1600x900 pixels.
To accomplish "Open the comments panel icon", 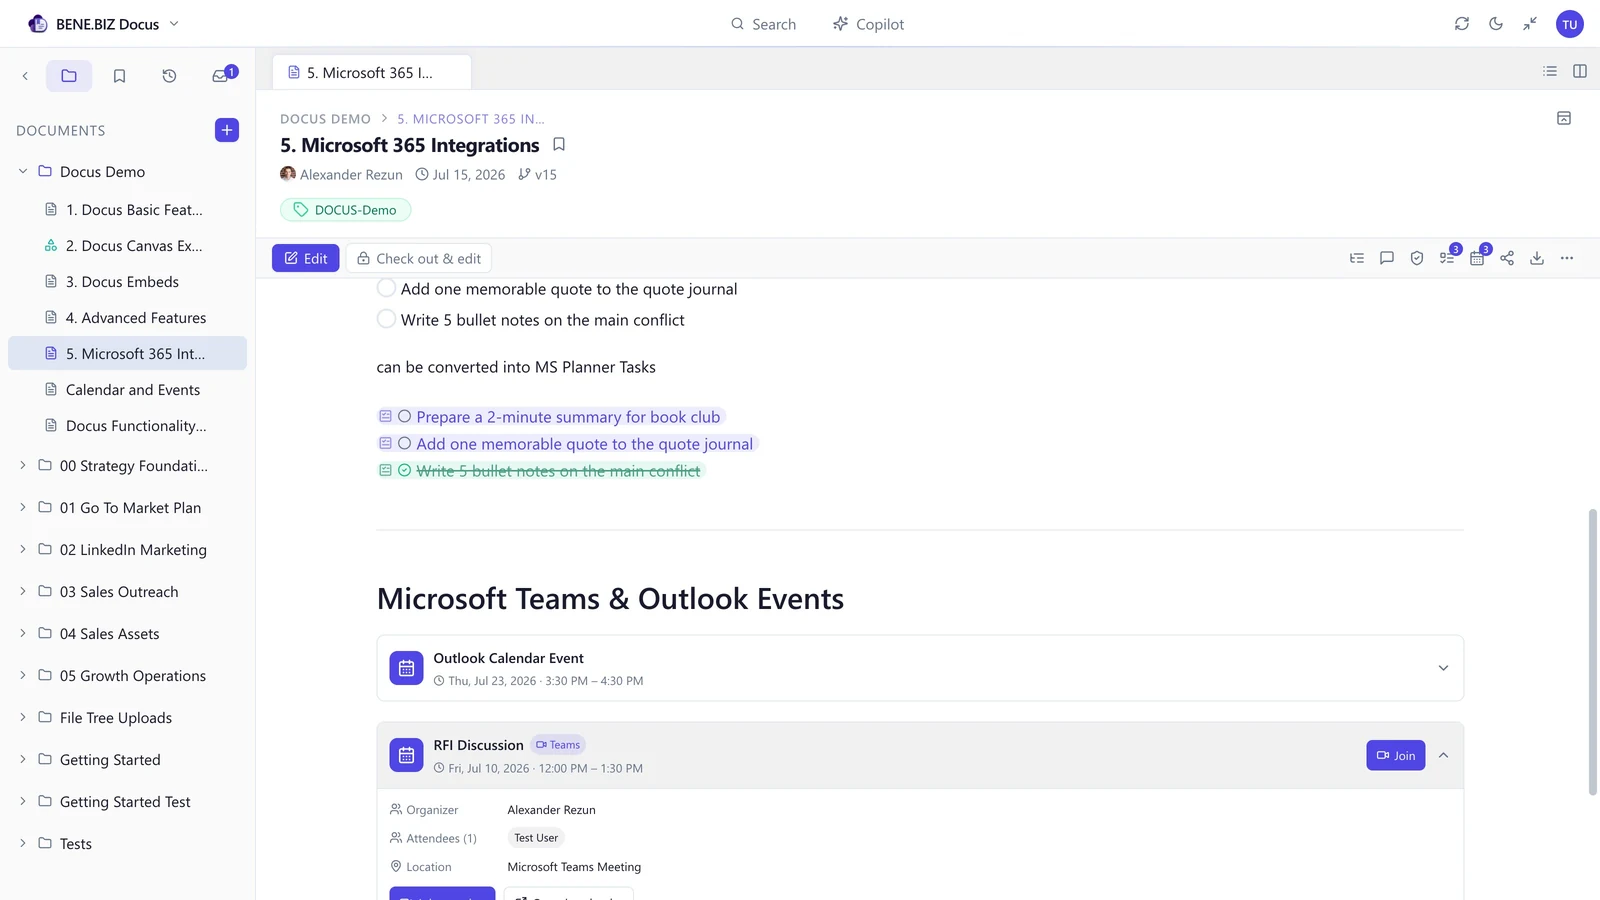I will click(x=1387, y=258).
